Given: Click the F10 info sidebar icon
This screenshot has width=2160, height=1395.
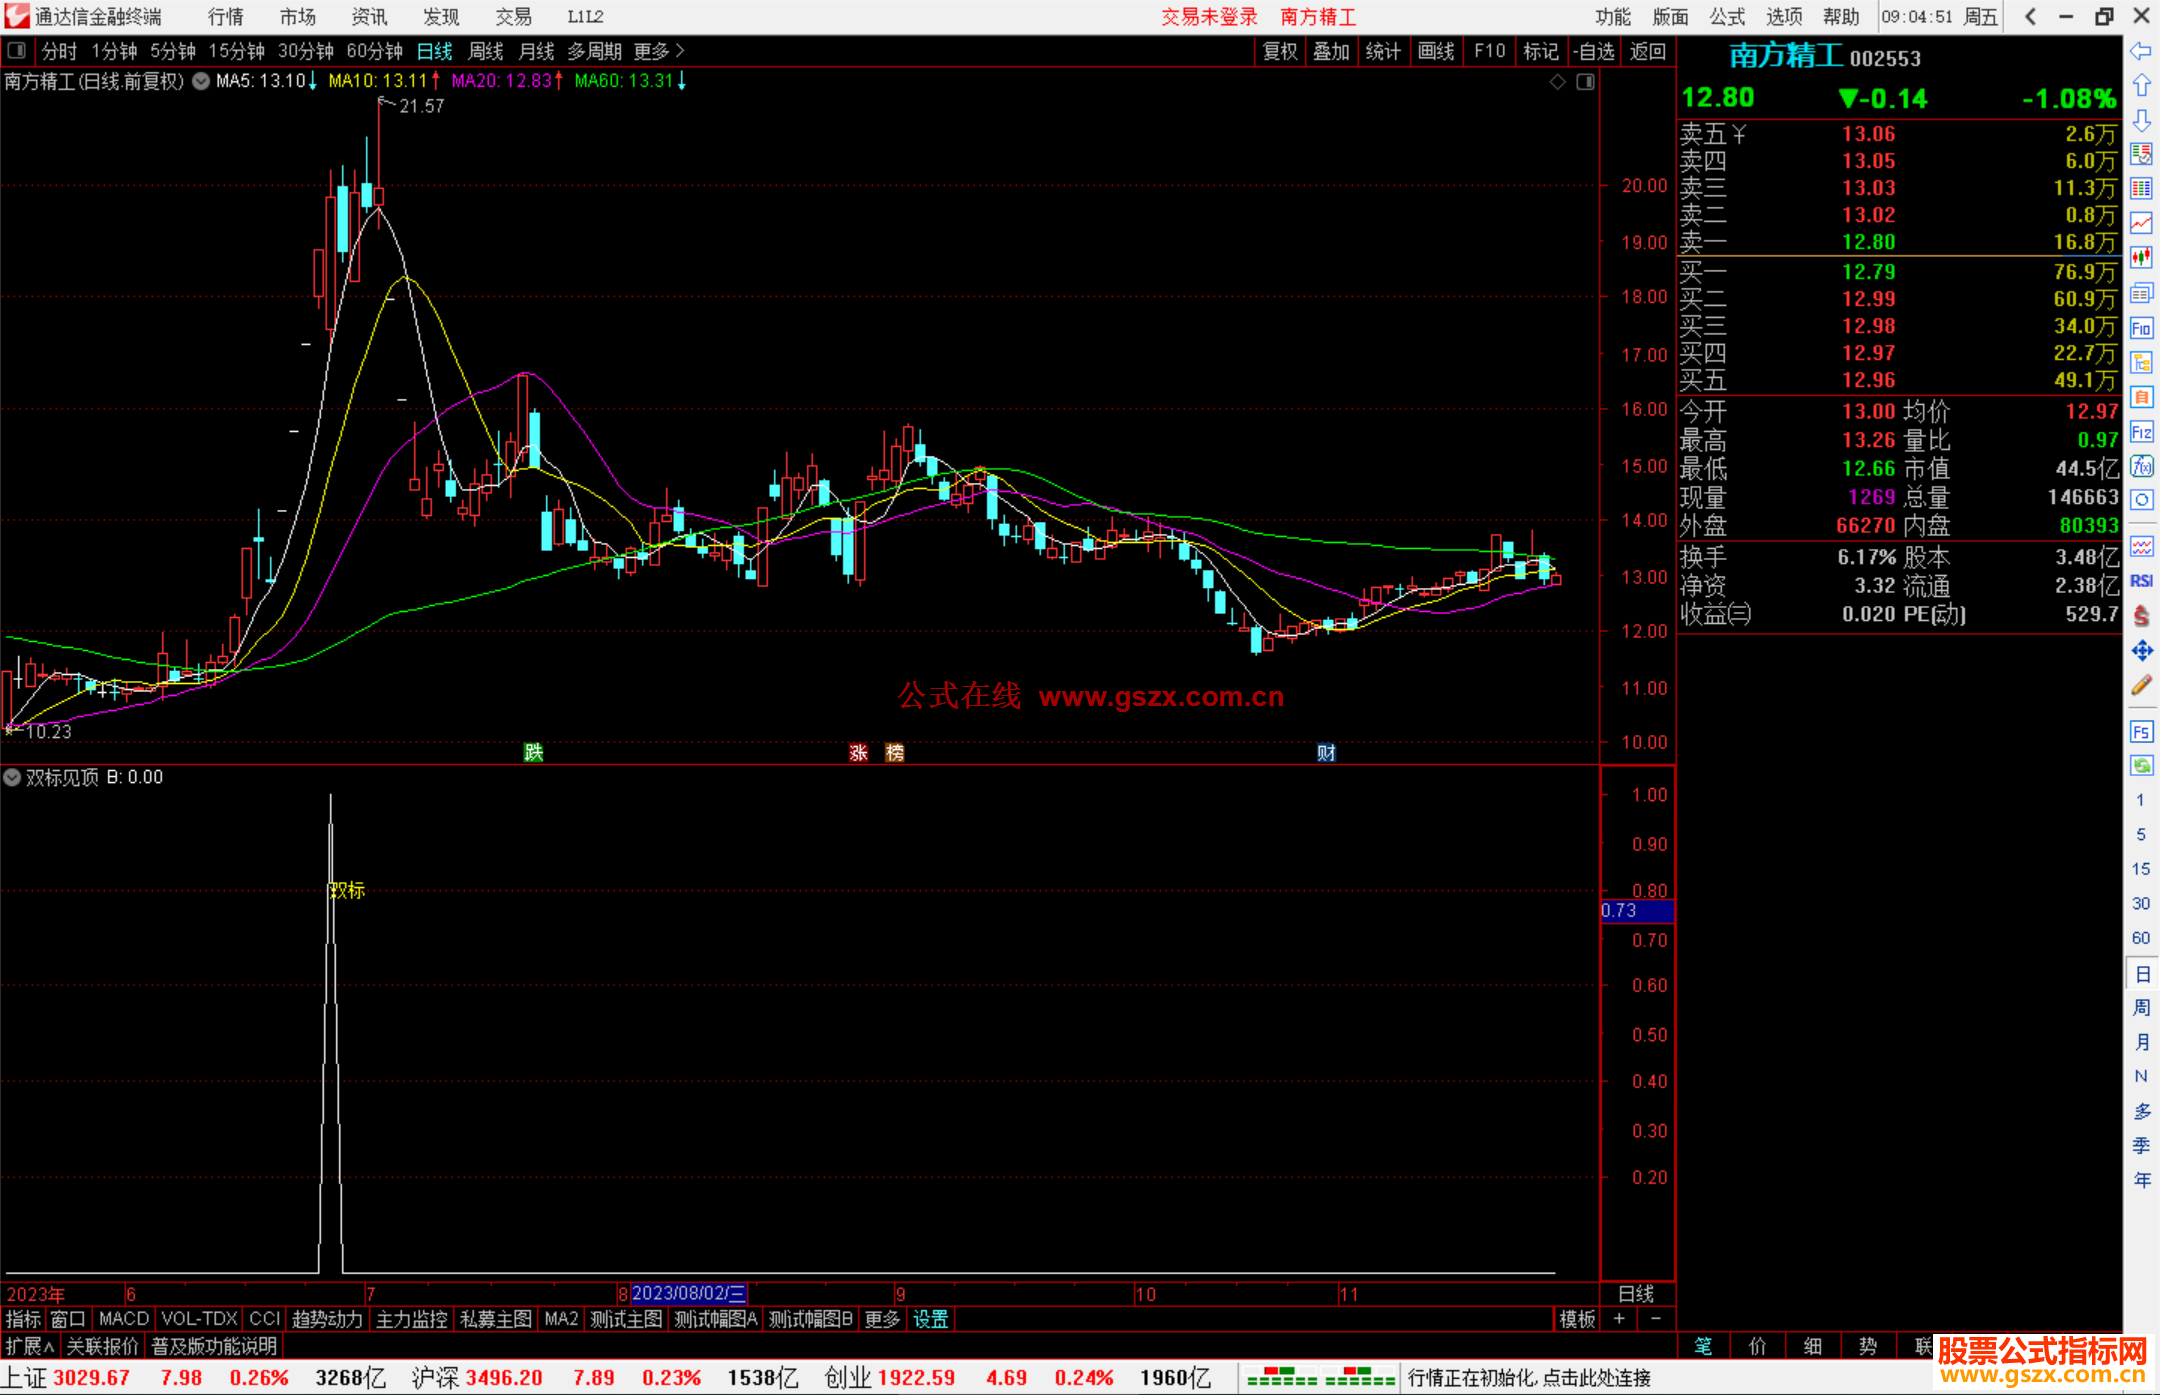Looking at the screenshot, I should coord(2141,329).
